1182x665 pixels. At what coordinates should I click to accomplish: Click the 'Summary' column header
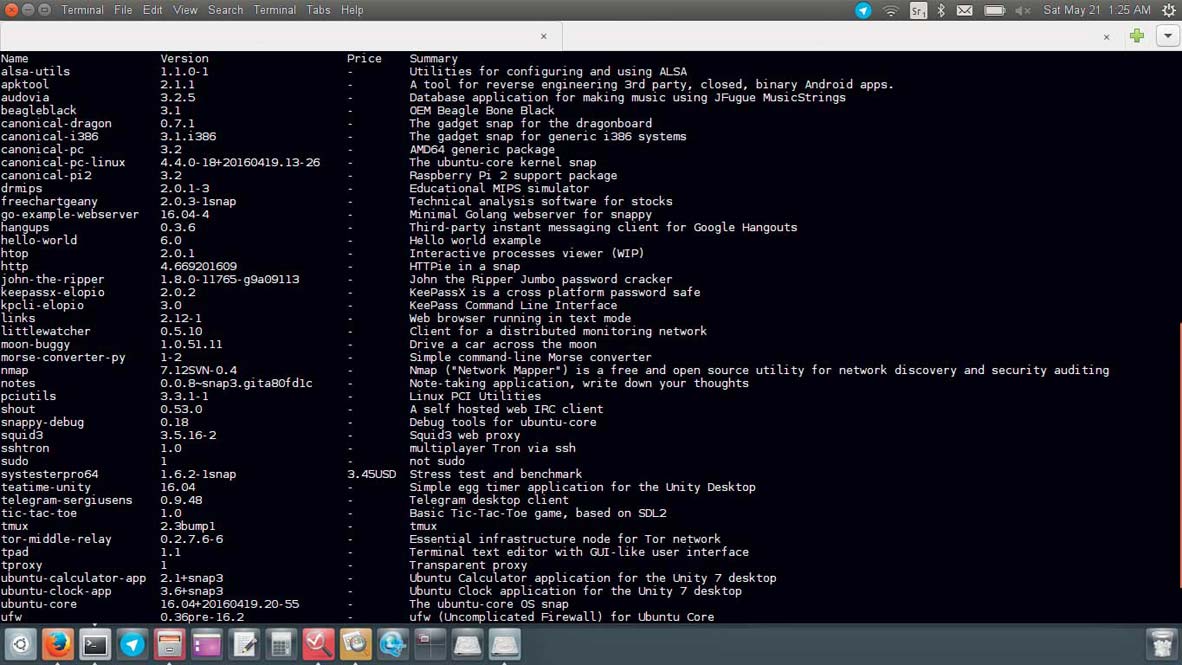(x=433, y=59)
